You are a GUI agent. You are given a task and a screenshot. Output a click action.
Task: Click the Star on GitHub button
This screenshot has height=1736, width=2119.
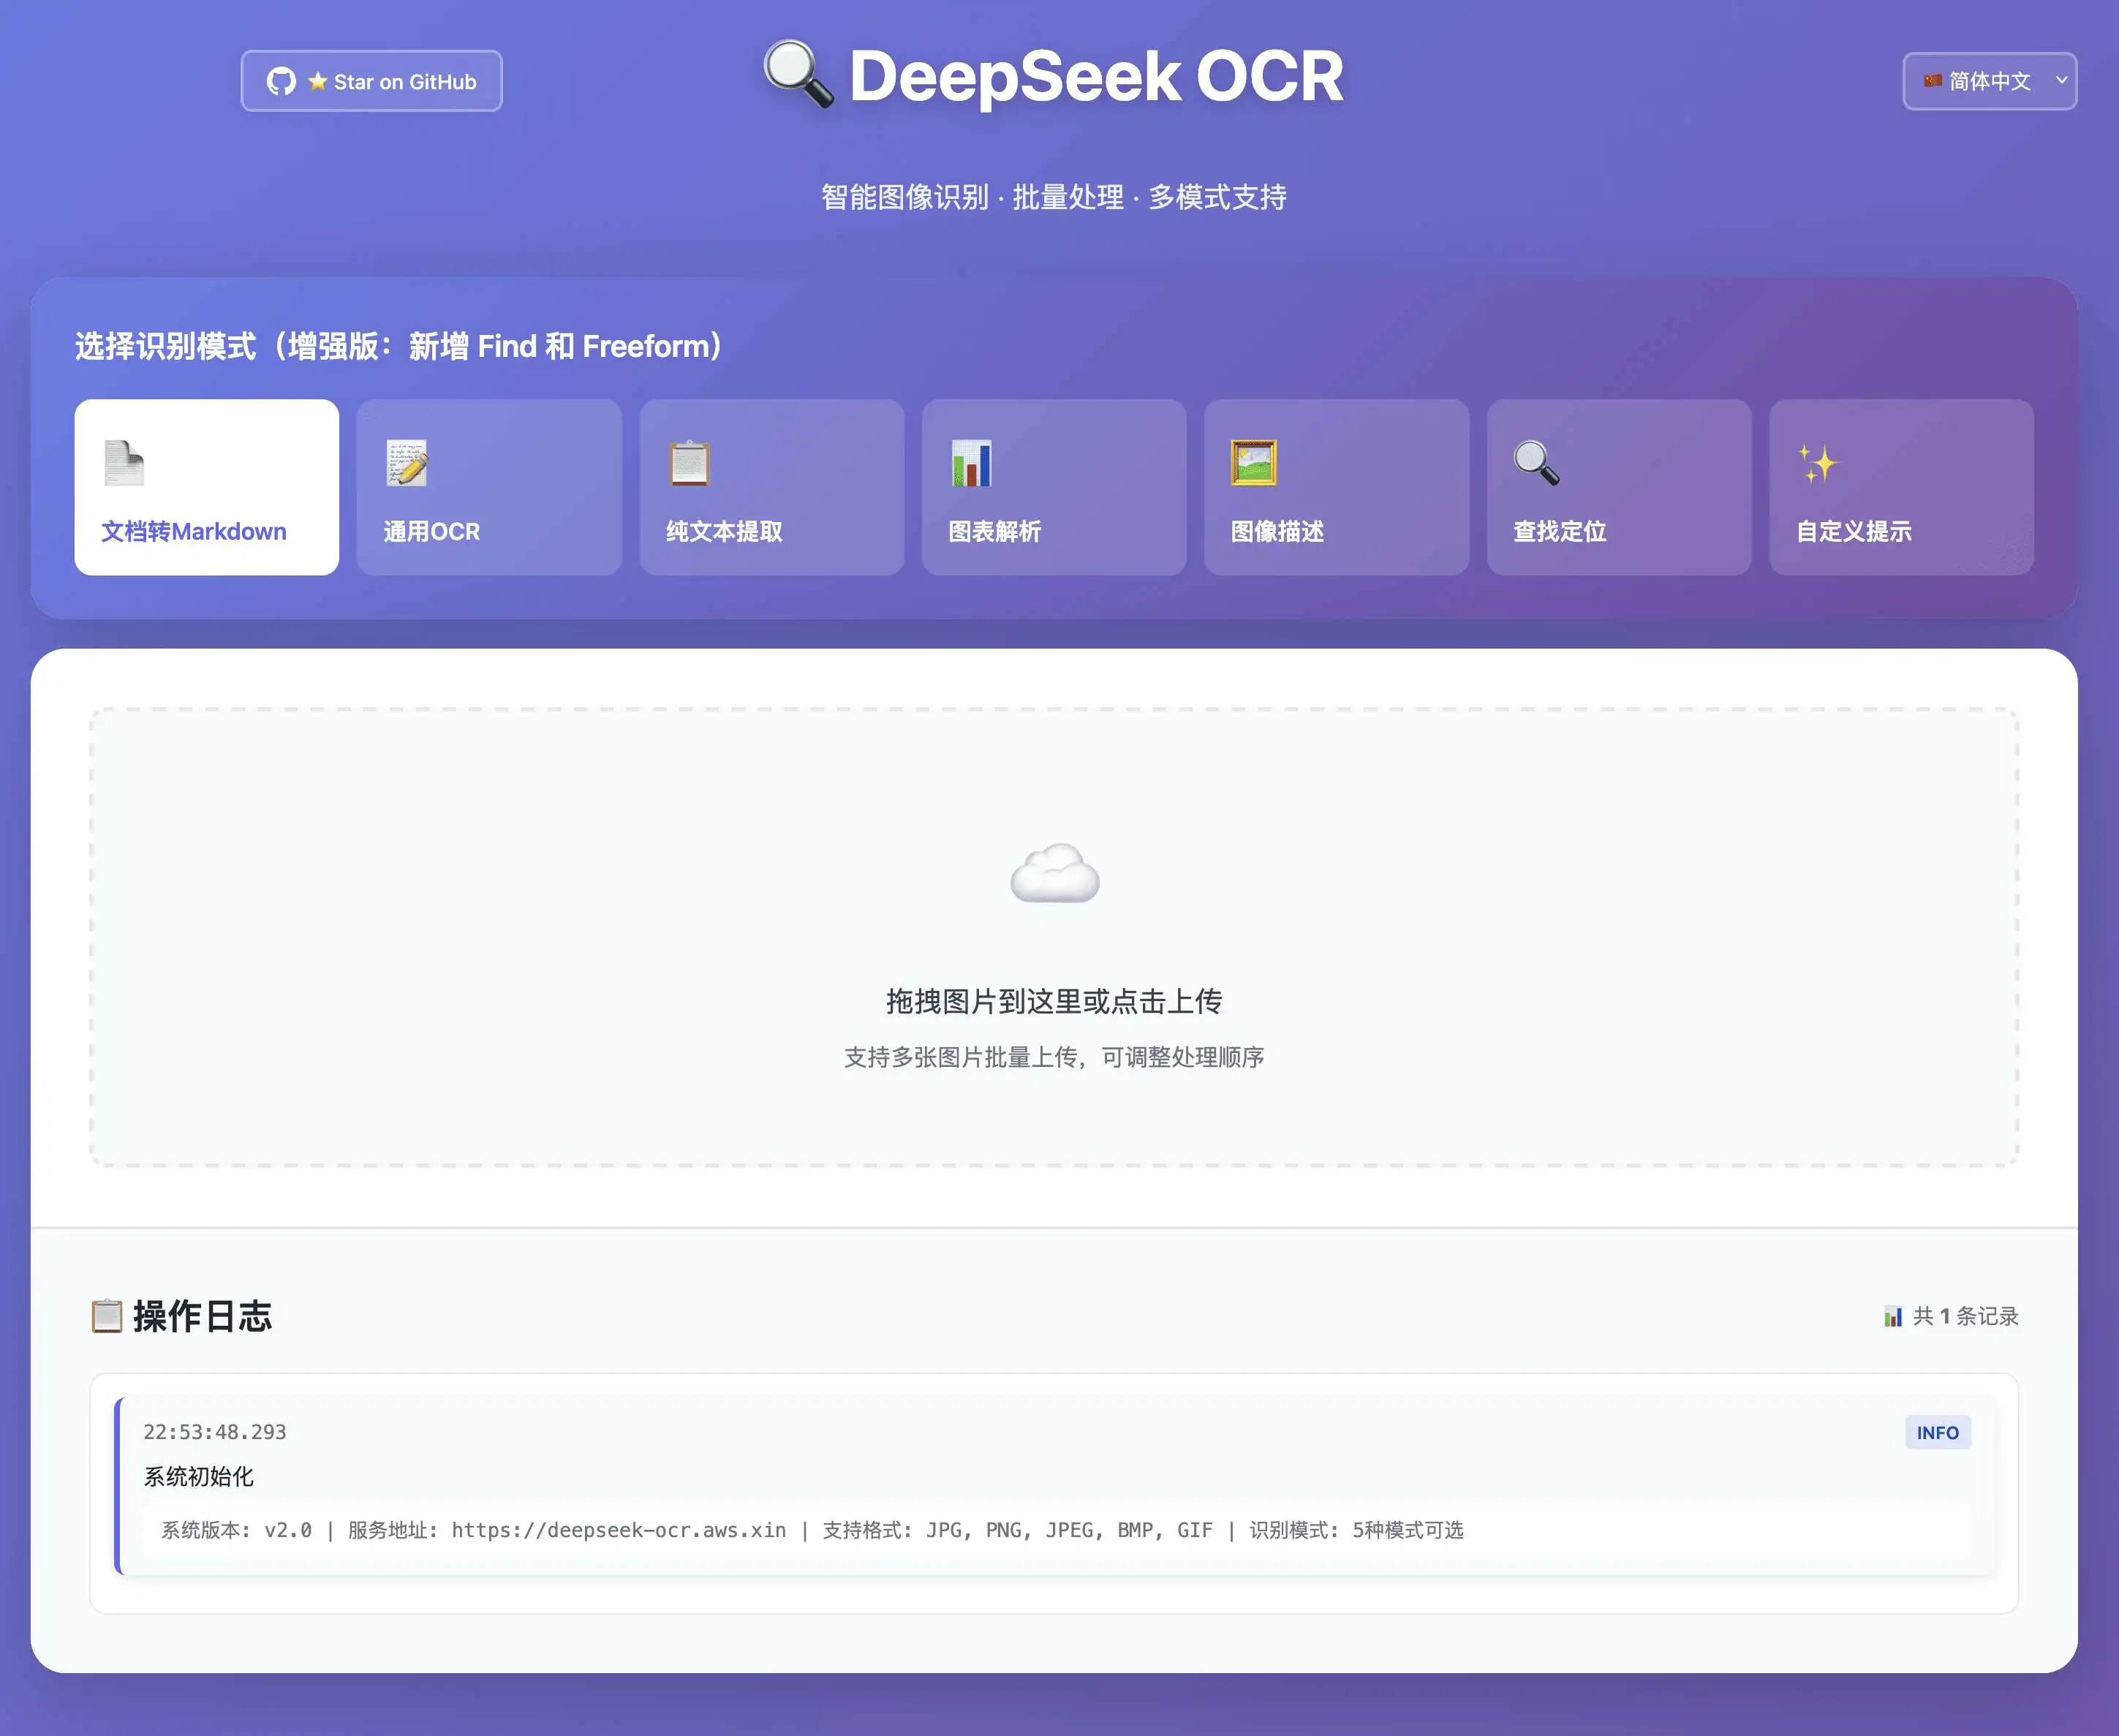tap(371, 81)
